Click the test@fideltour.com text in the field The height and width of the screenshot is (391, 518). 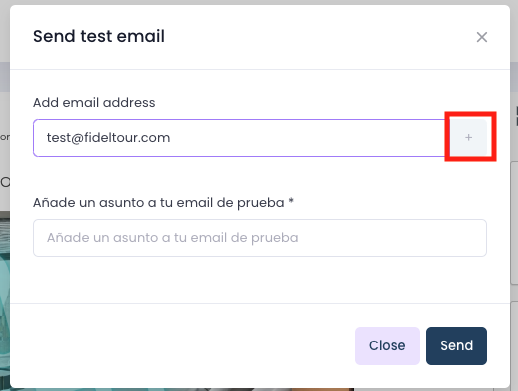[108, 138]
